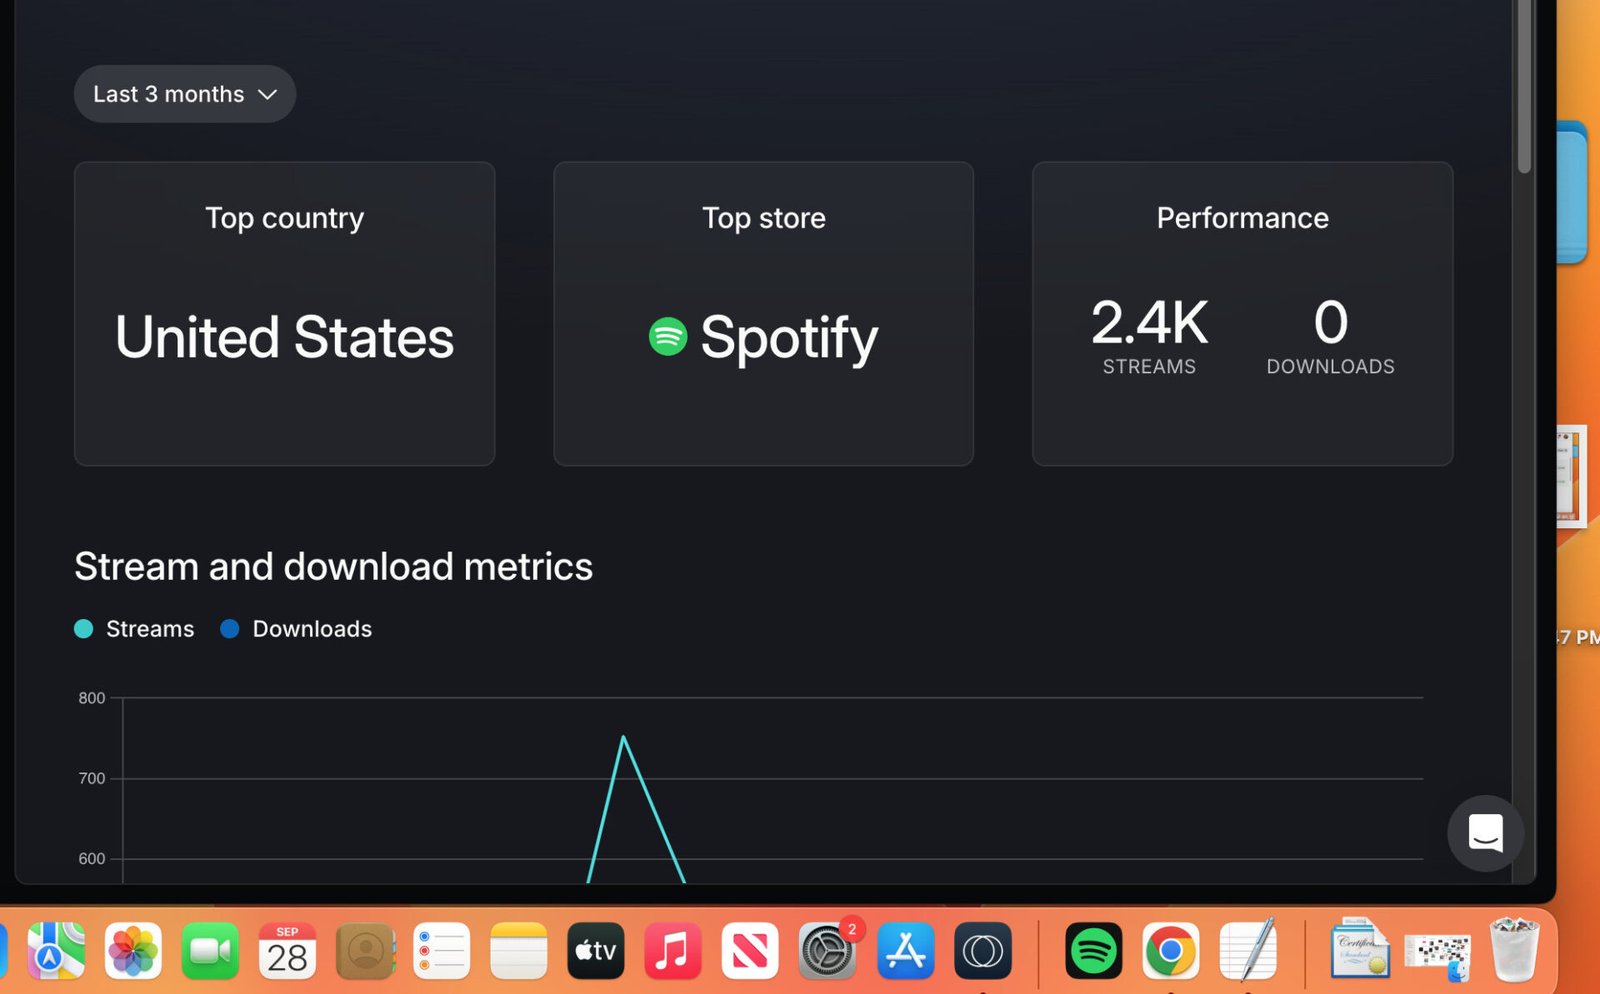Open the certificate document in the dock
The height and width of the screenshot is (994, 1600).
coord(1360,948)
